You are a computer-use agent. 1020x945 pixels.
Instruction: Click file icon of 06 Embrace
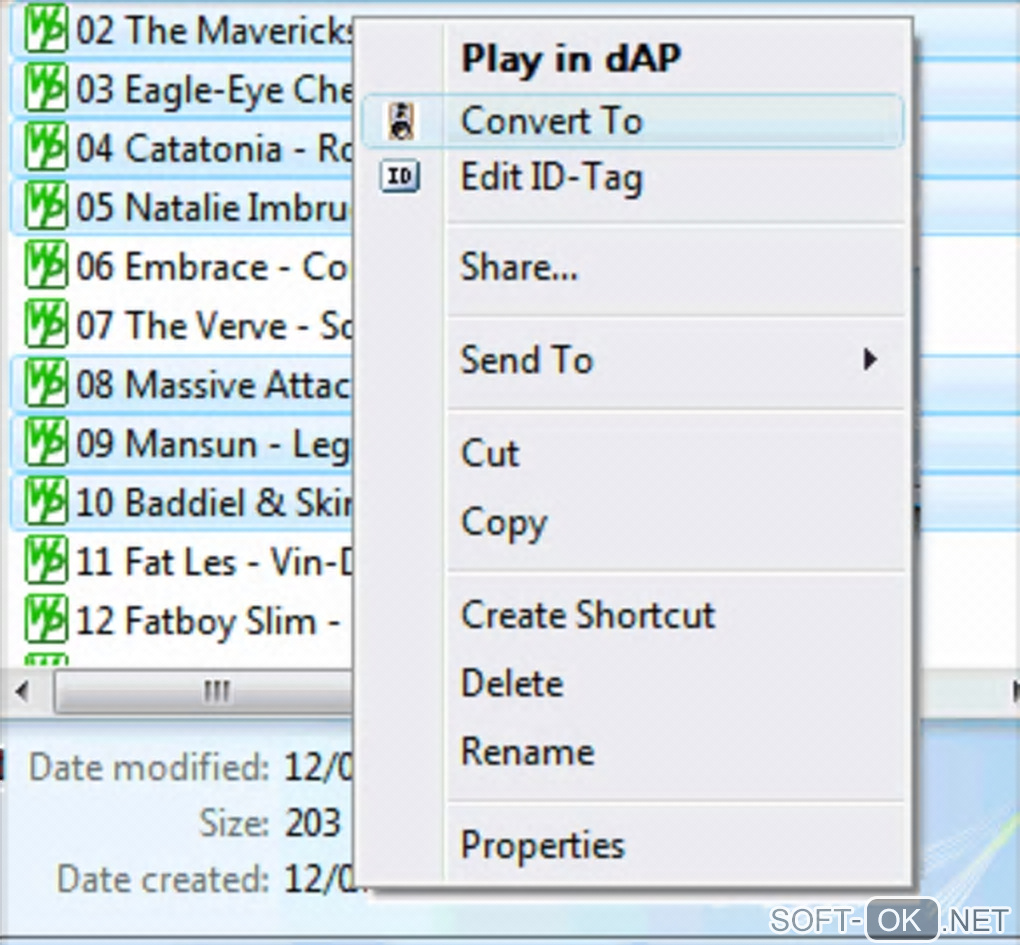coord(46,265)
